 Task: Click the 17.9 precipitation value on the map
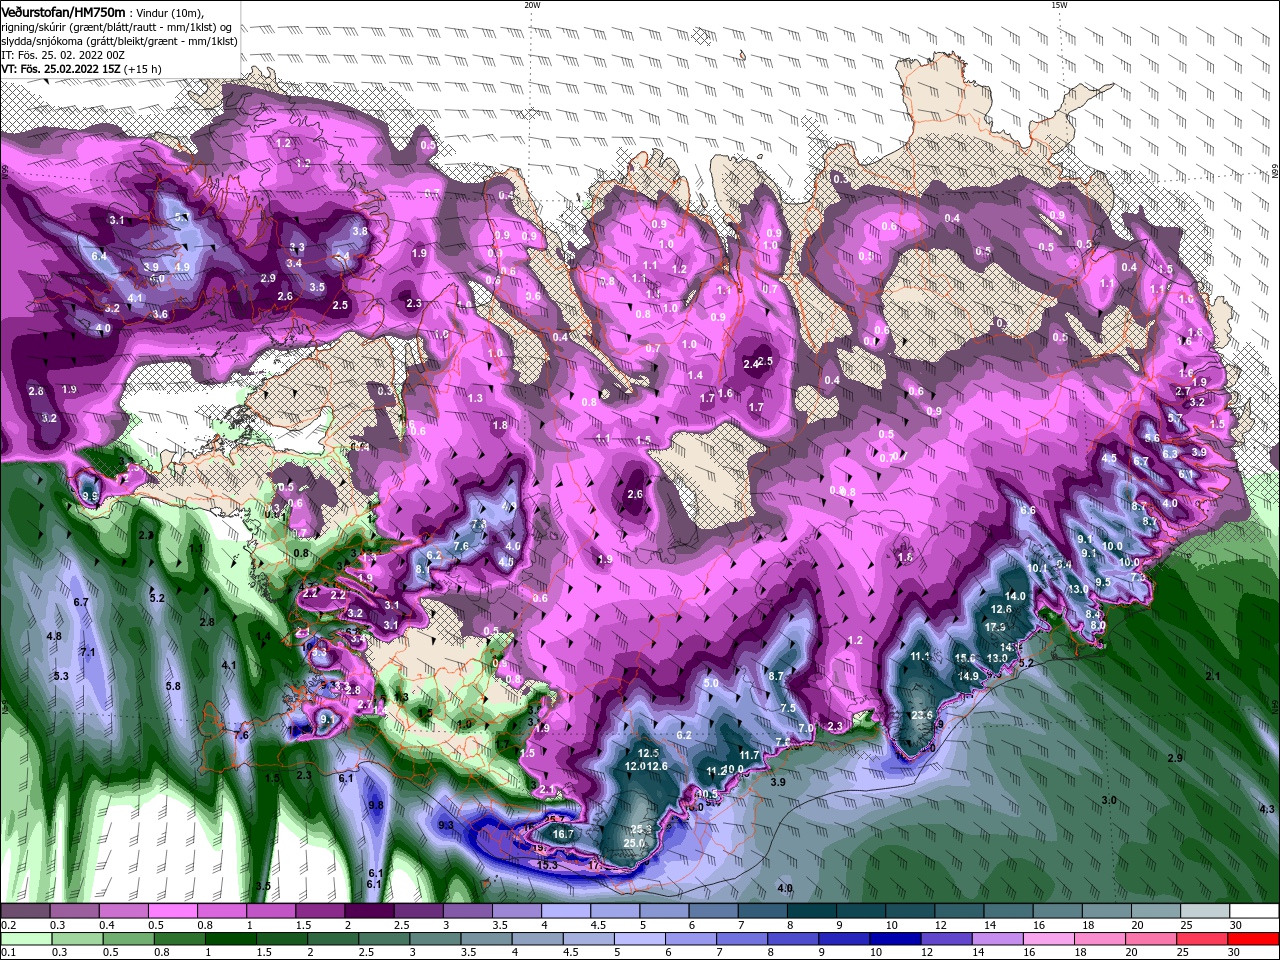pyautogui.click(x=996, y=627)
